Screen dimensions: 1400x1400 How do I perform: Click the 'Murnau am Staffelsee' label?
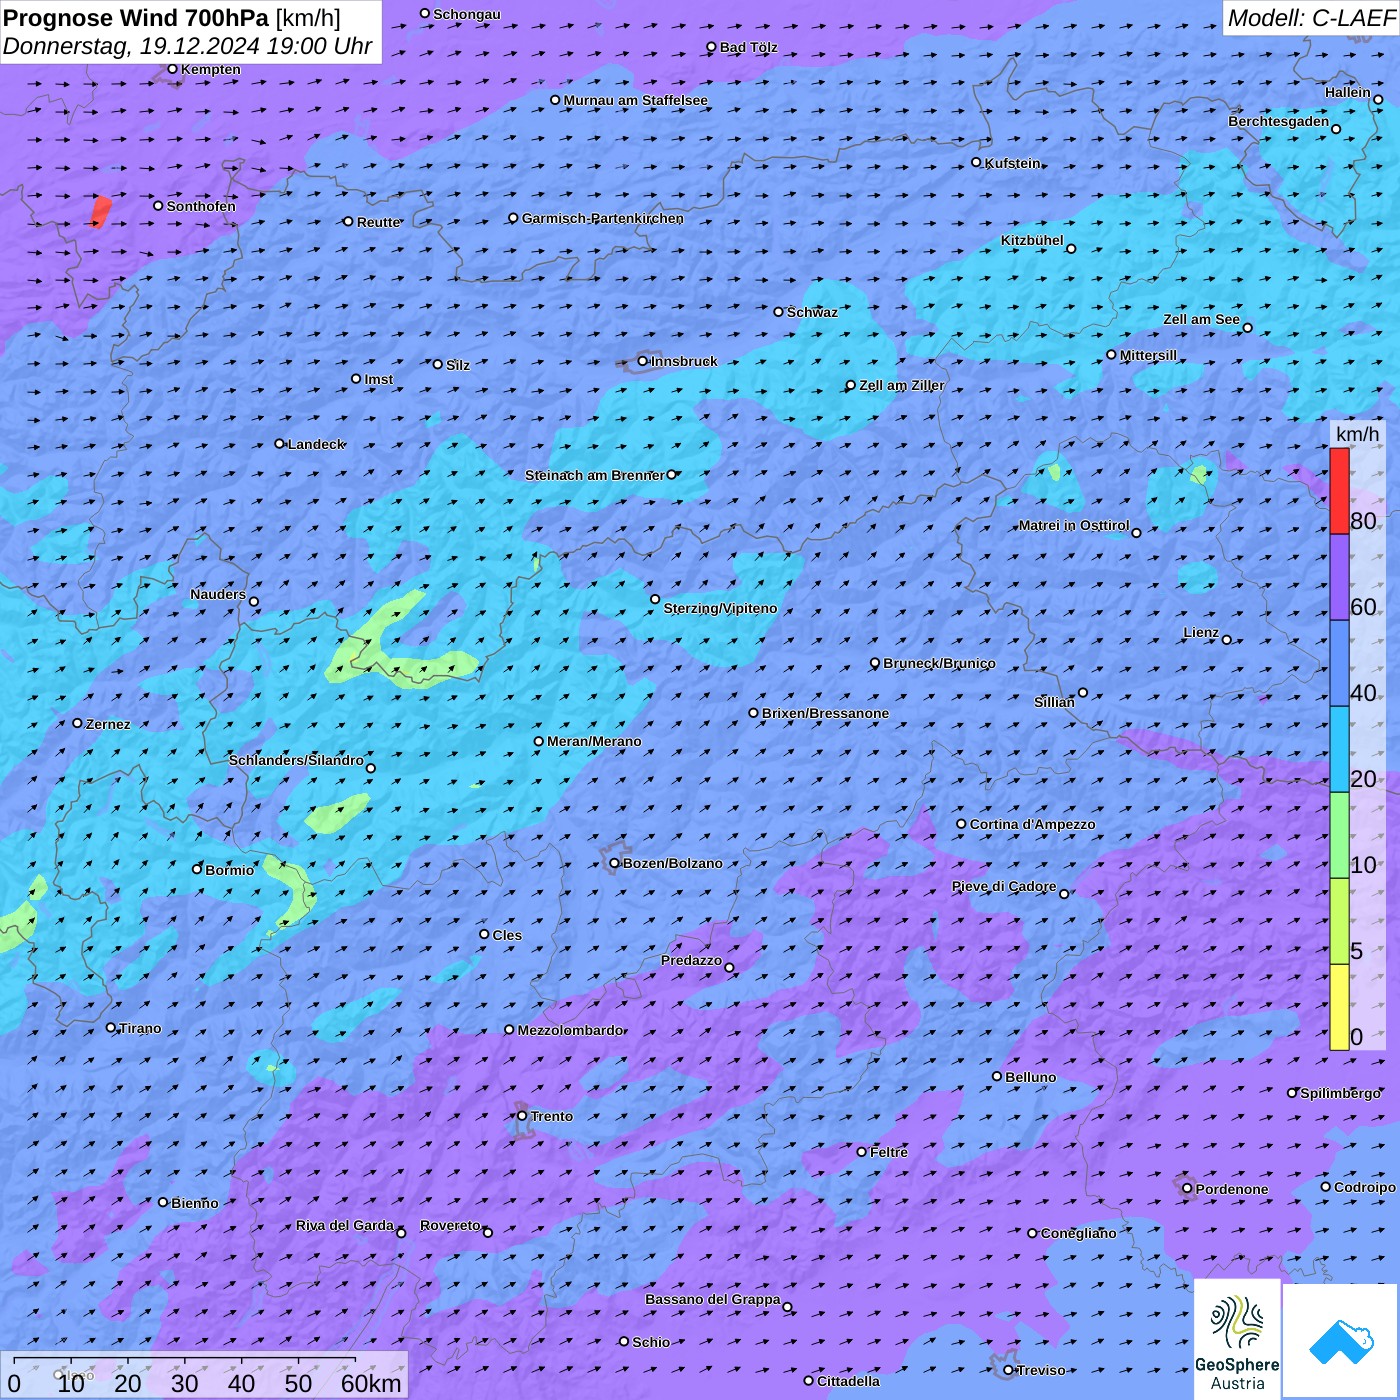pyautogui.click(x=636, y=100)
